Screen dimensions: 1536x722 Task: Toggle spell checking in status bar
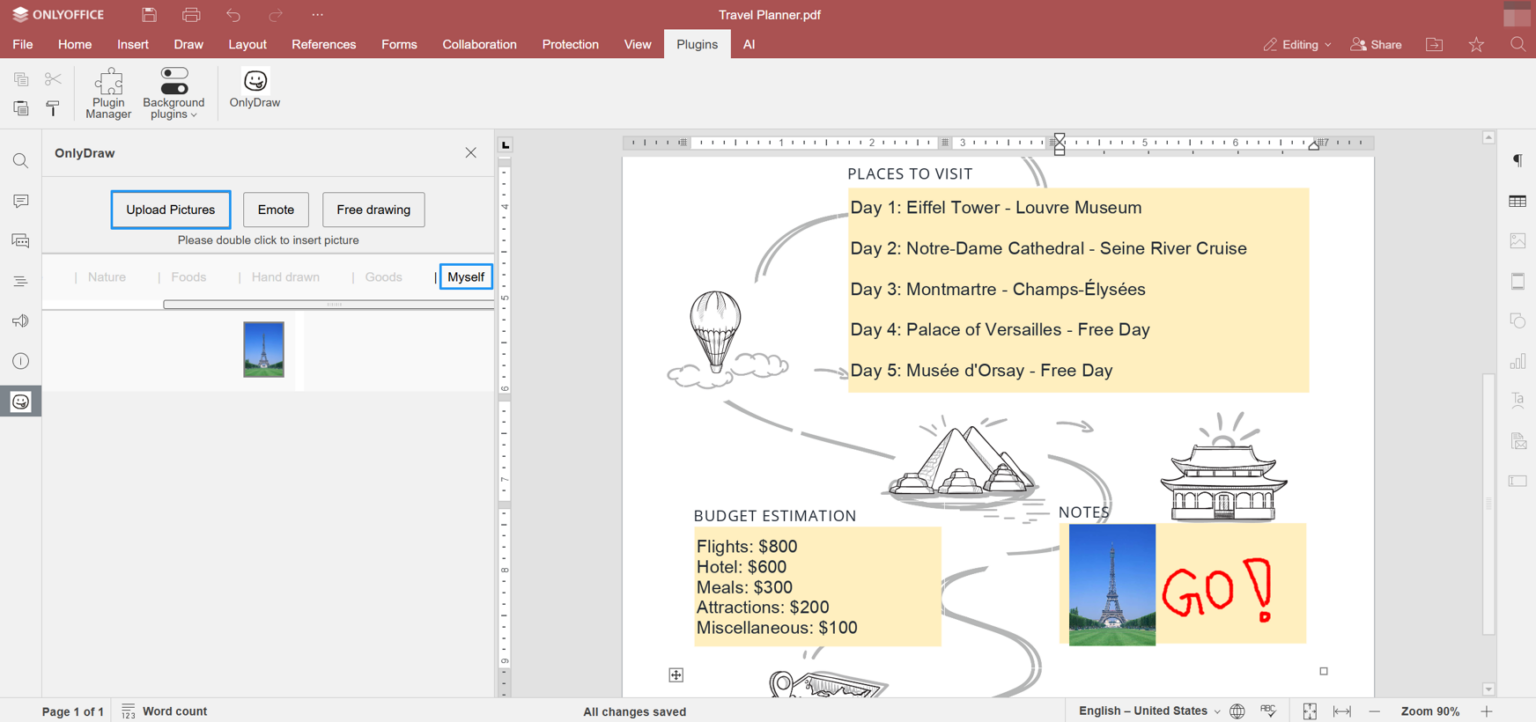pos(1268,711)
